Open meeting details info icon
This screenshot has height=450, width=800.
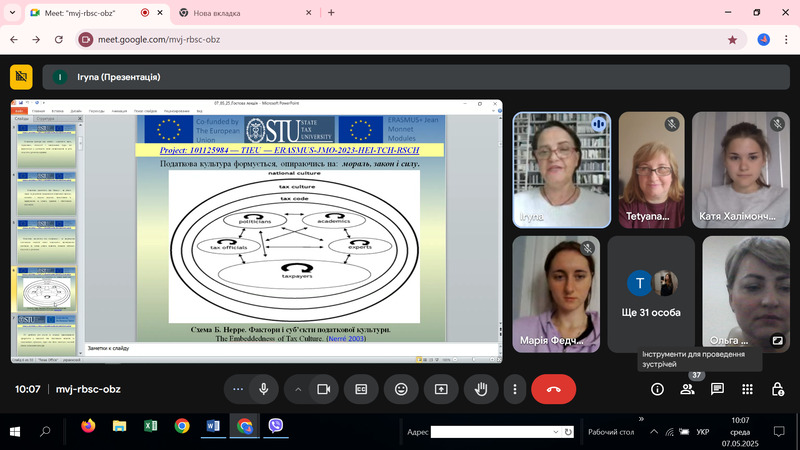pyautogui.click(x=657, y=389)
